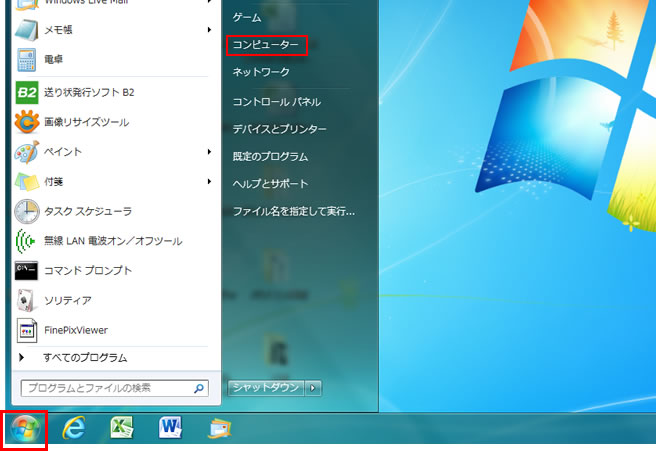This screenshot has width=656, height=451.
Task: Open ゲーム from the right pane
Action: click(247, 18)
